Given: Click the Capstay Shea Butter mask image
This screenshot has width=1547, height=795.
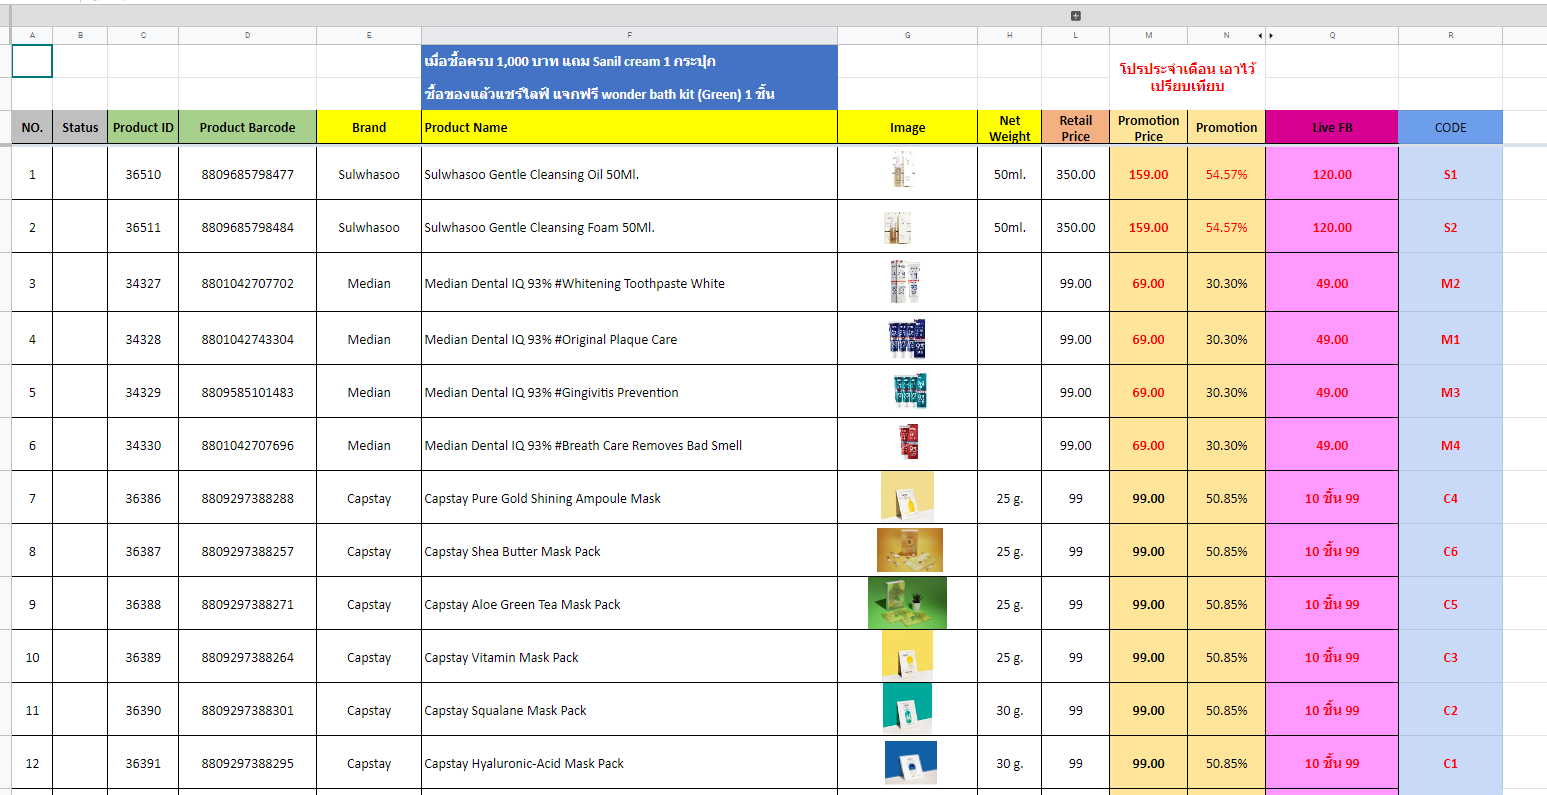Looking at the screenshot, I should [x=910, y=550].
